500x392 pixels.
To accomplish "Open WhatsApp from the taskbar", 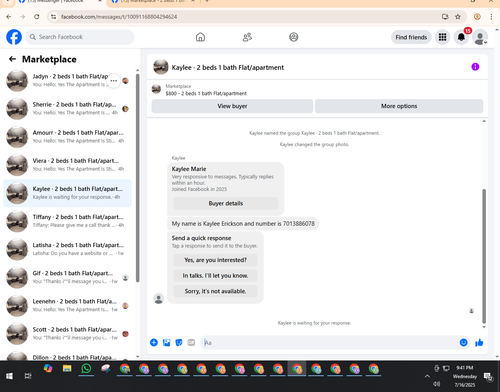I will coord(86,369).
